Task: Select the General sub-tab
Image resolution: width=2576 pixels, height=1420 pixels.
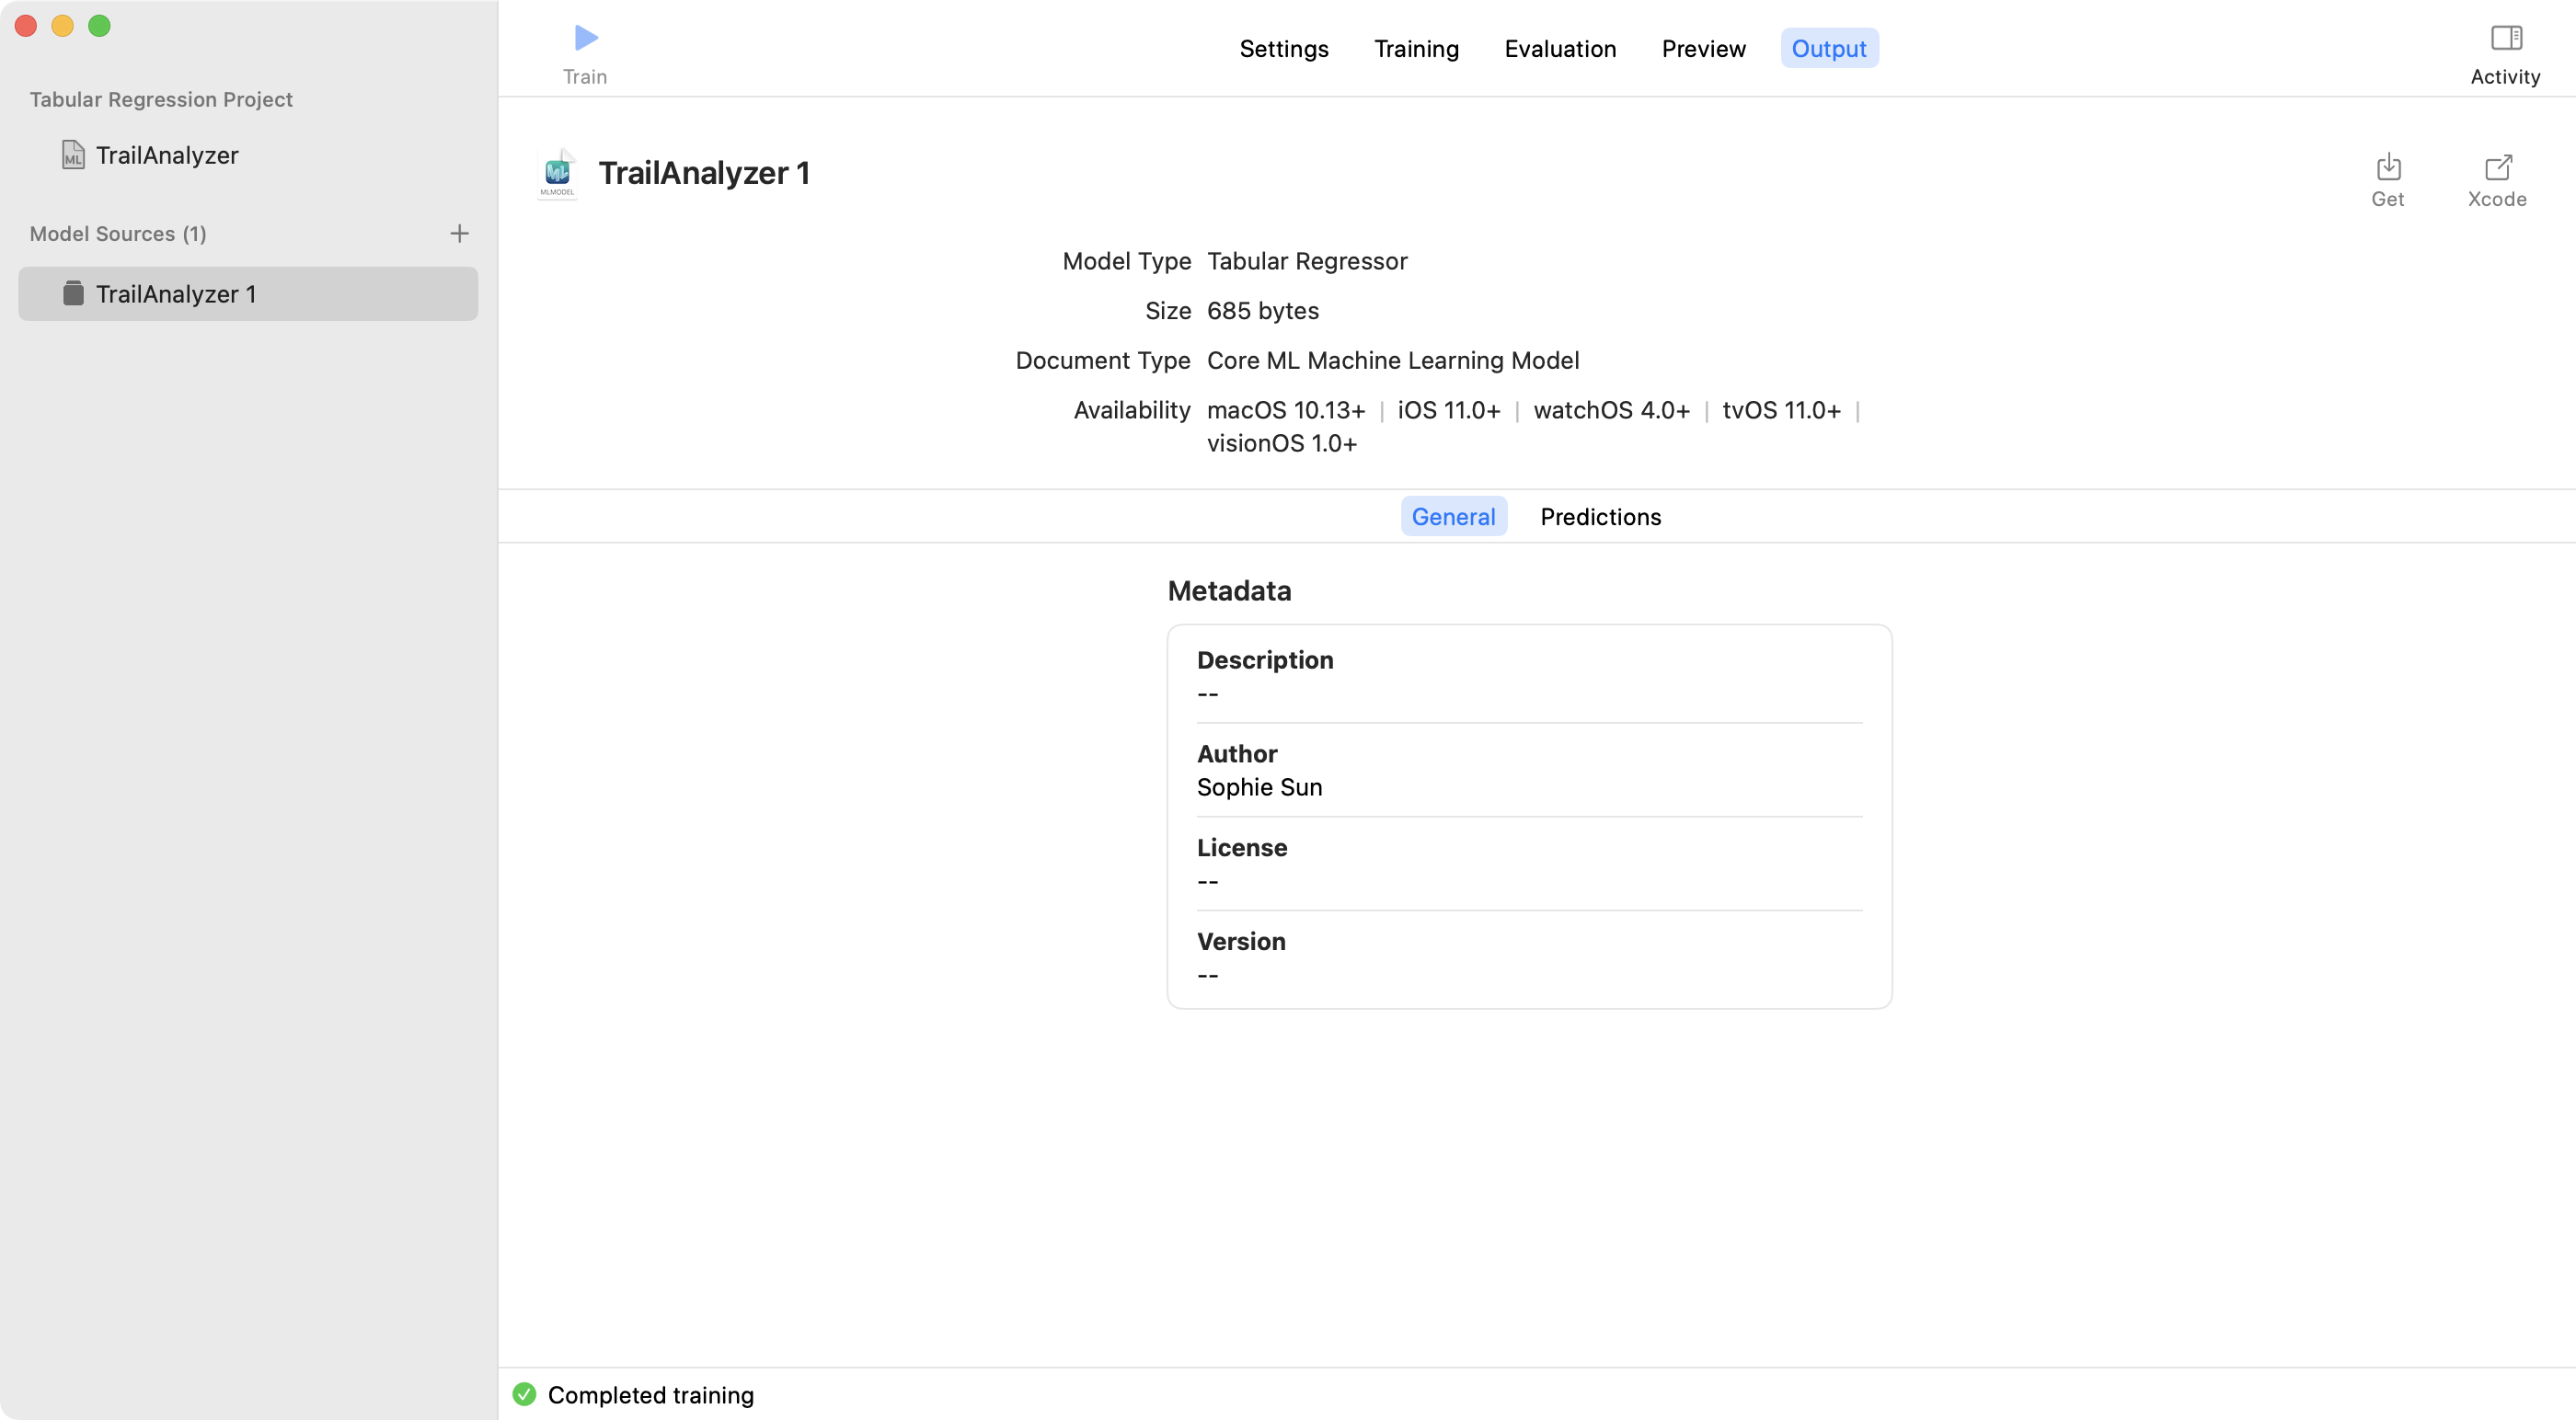Action: click(1453, 516)
